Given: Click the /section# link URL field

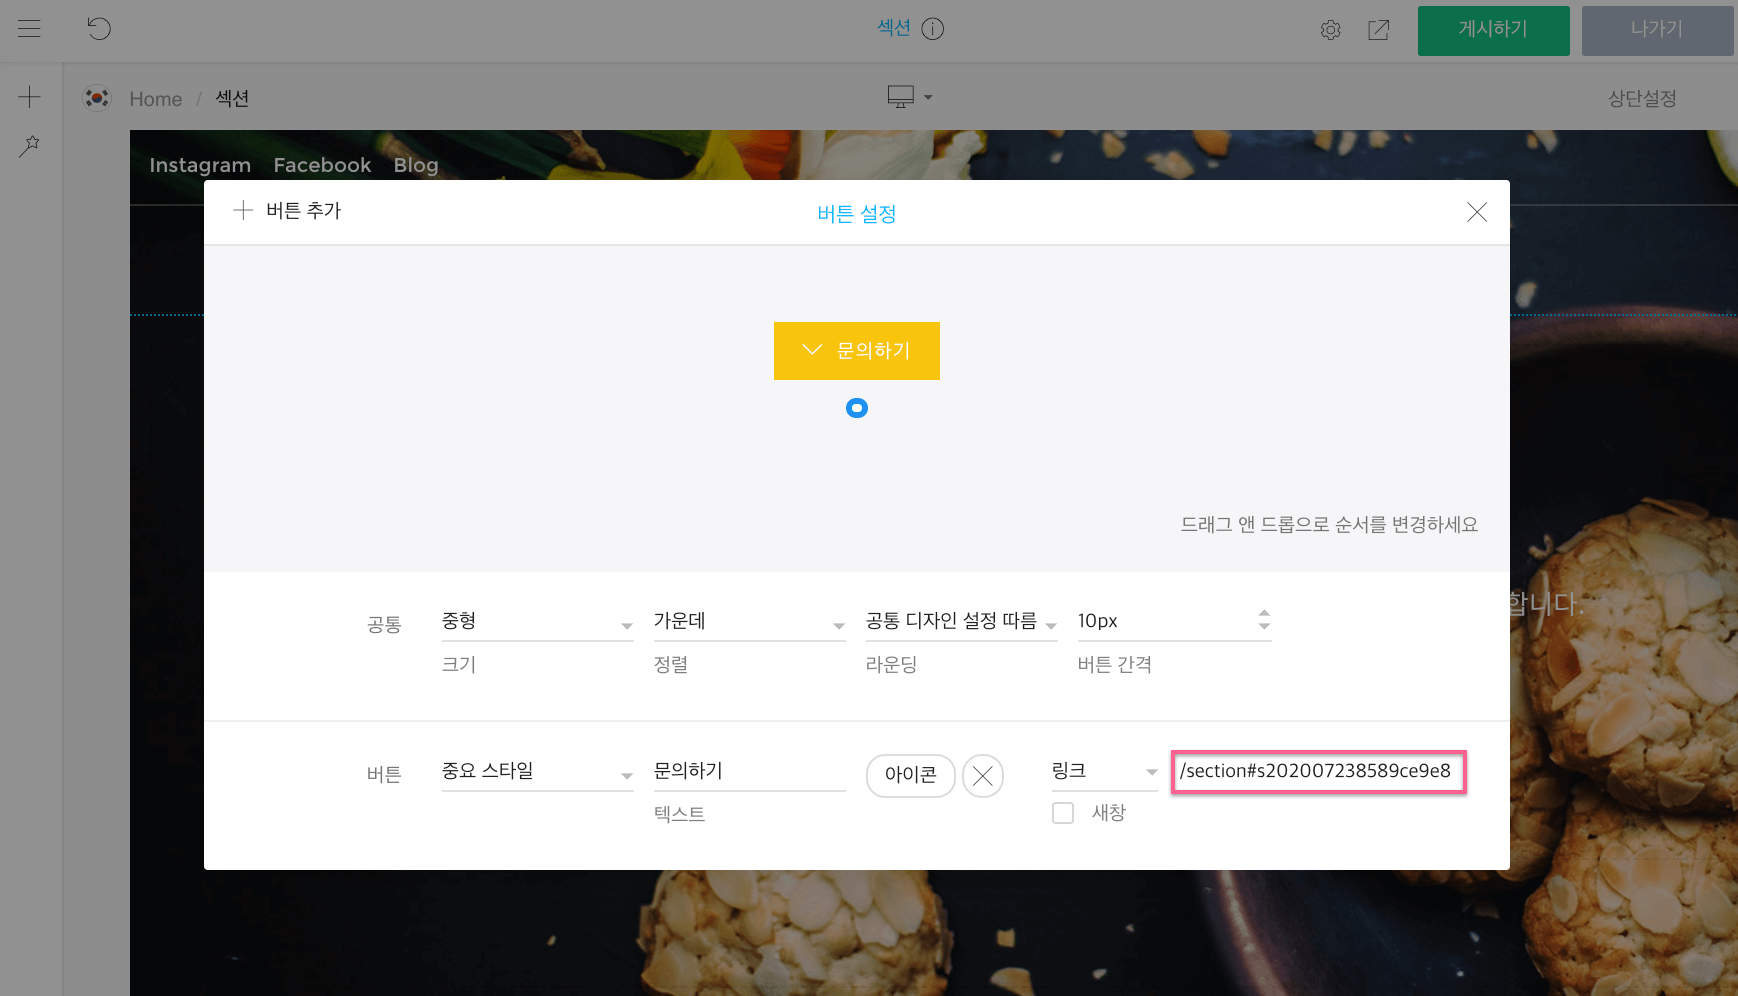Looking at the screenshot, I should point(1319,771).
